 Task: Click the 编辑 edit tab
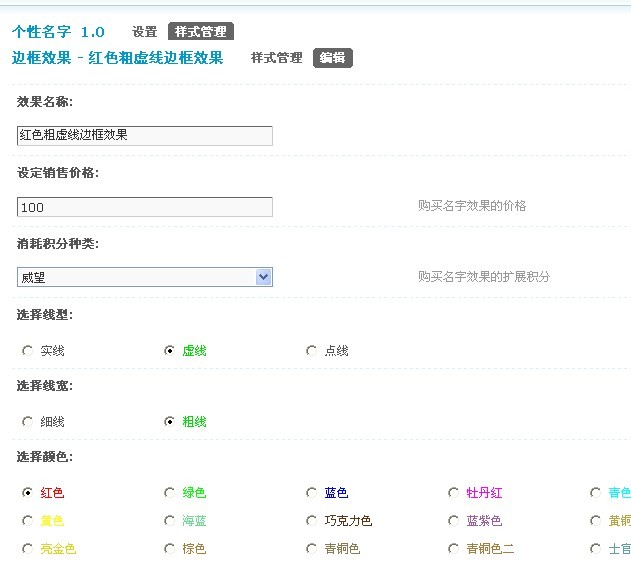point(332,58)
